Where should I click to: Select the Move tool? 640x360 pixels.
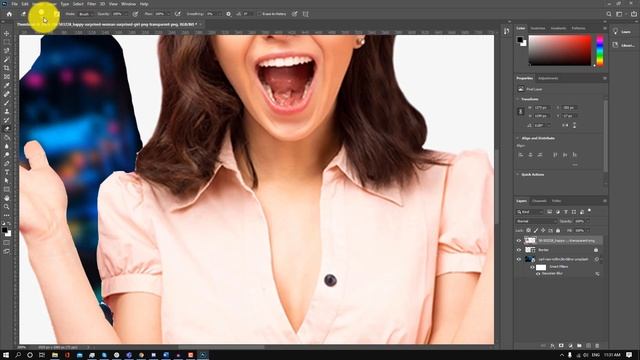[7, 33]
